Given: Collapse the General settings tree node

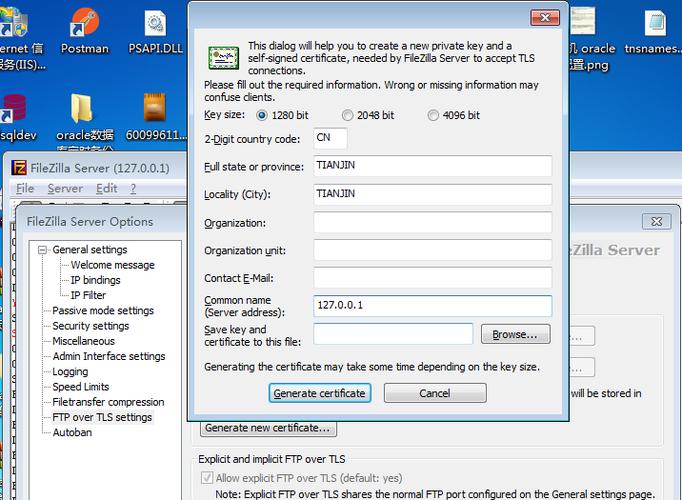Looking at the screenshot, I should click(43, 250).
